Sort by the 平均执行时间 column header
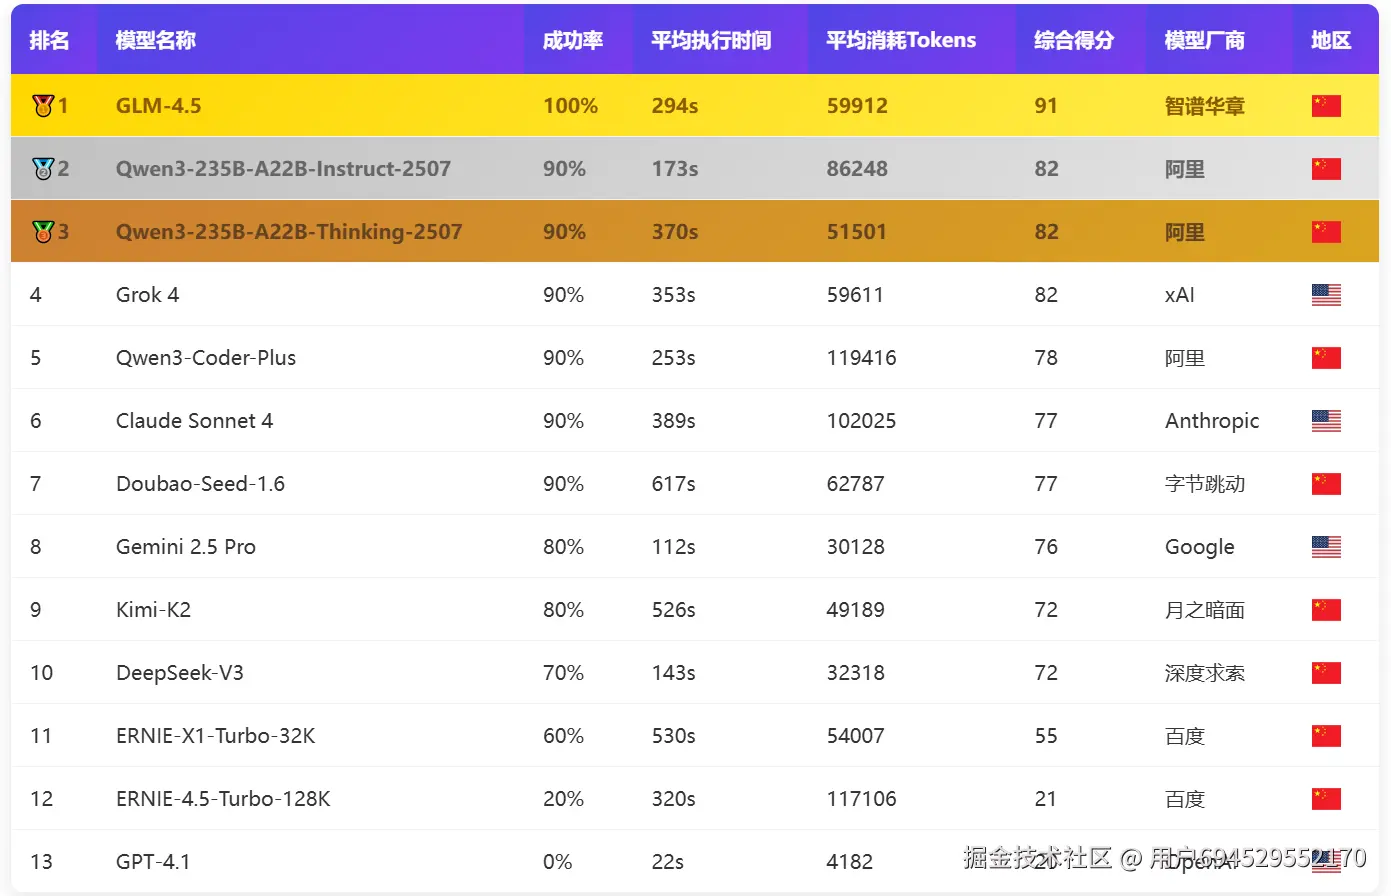The height and width of the screenshot is (896, 1391). pos(711,40)
